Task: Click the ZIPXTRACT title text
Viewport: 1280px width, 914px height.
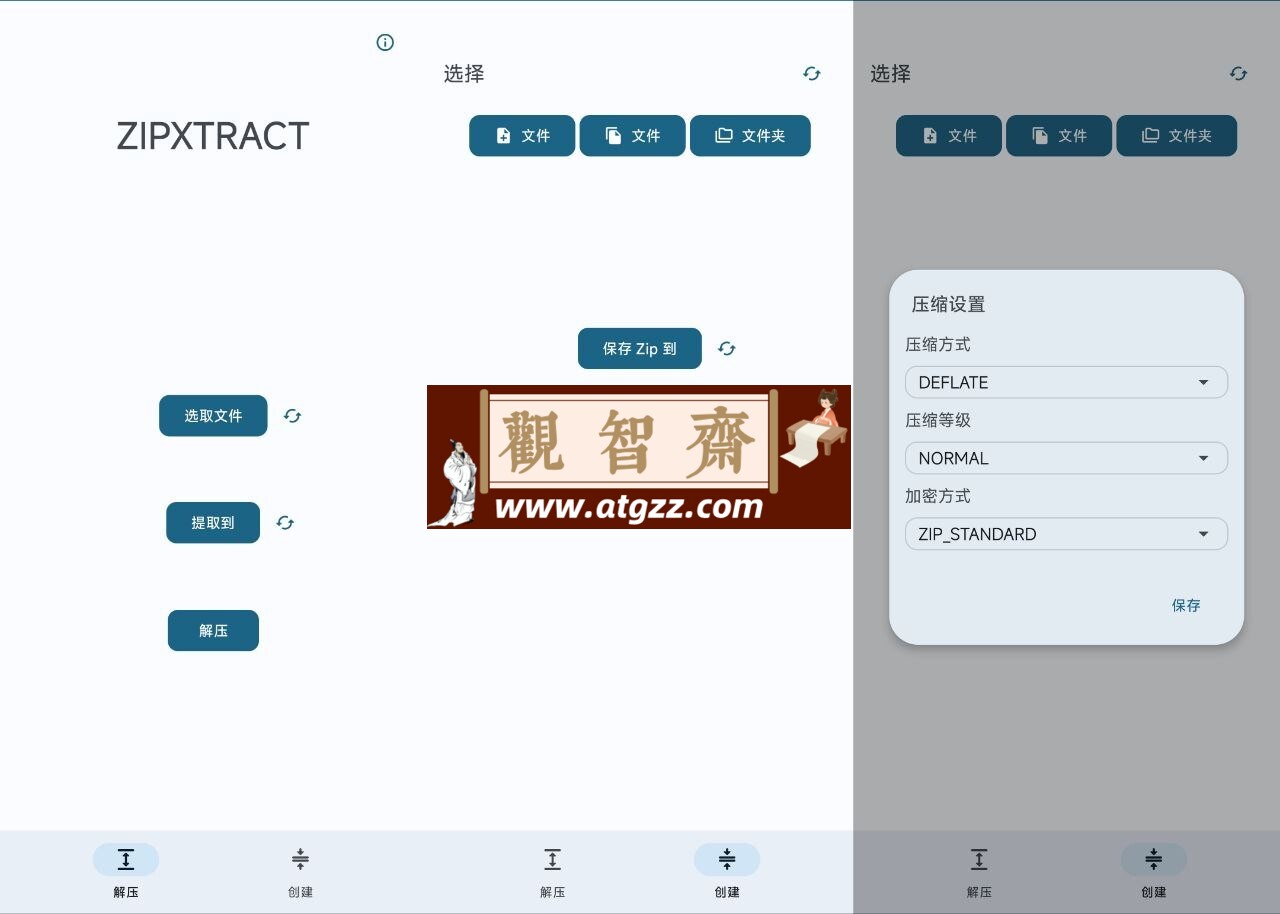Action: 213,136
